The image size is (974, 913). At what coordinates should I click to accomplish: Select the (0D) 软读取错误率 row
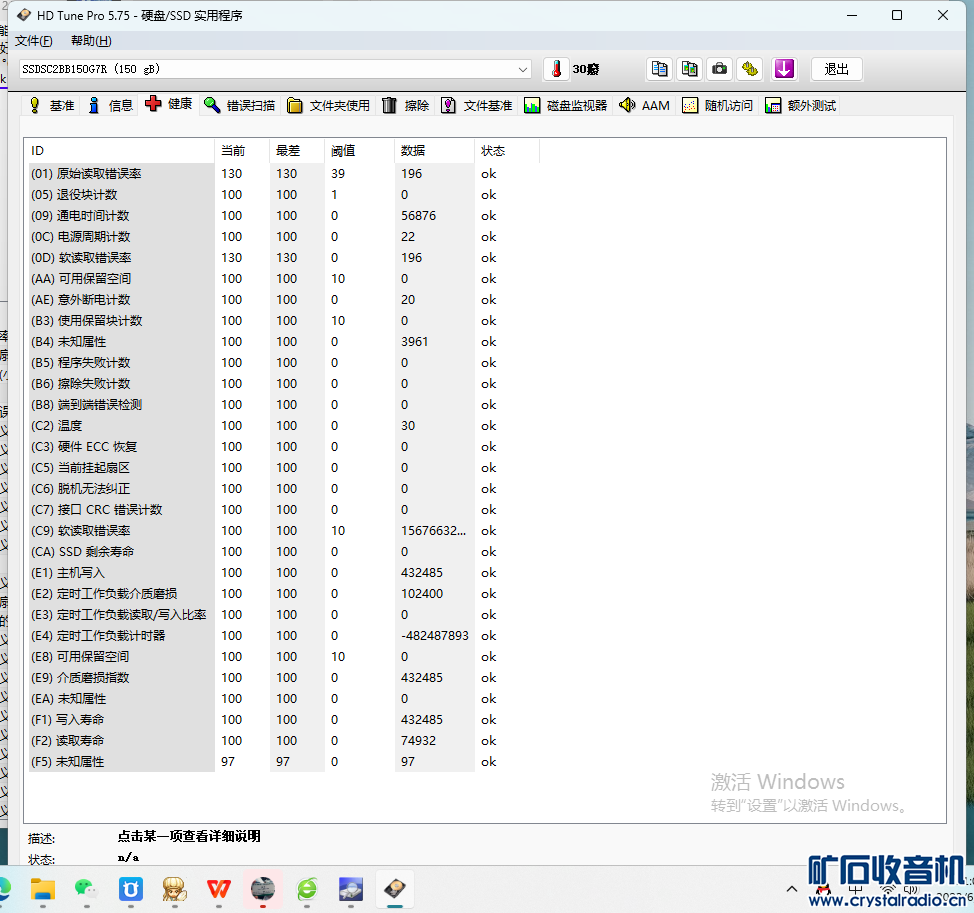coord(284,258)
